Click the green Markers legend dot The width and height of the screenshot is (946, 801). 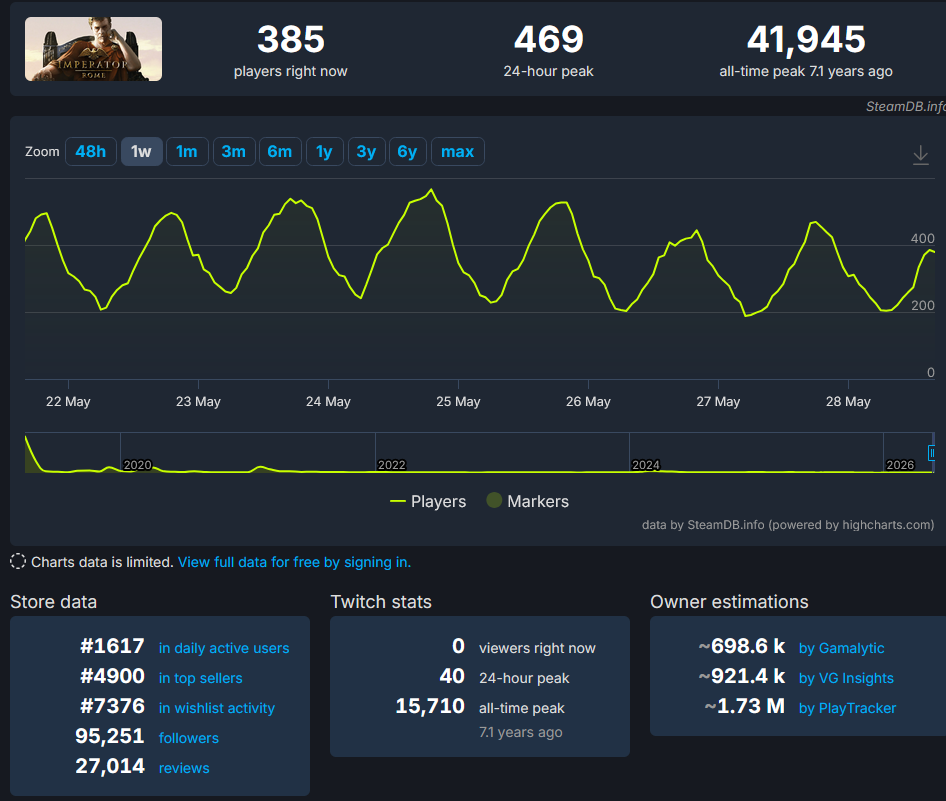click(x=494, y=501)
